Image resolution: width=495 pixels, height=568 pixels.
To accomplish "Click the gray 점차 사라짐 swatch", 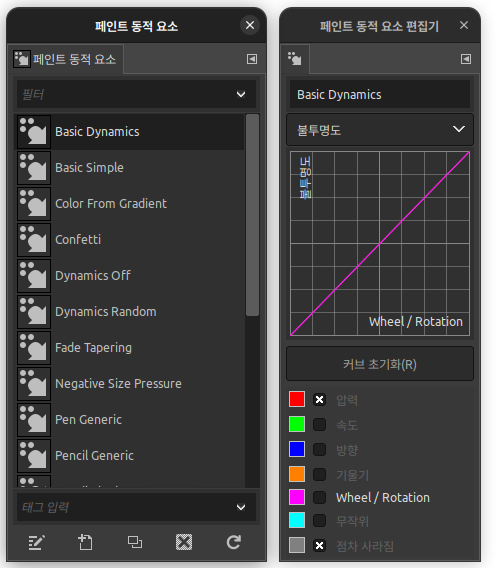I will point(297,545).
